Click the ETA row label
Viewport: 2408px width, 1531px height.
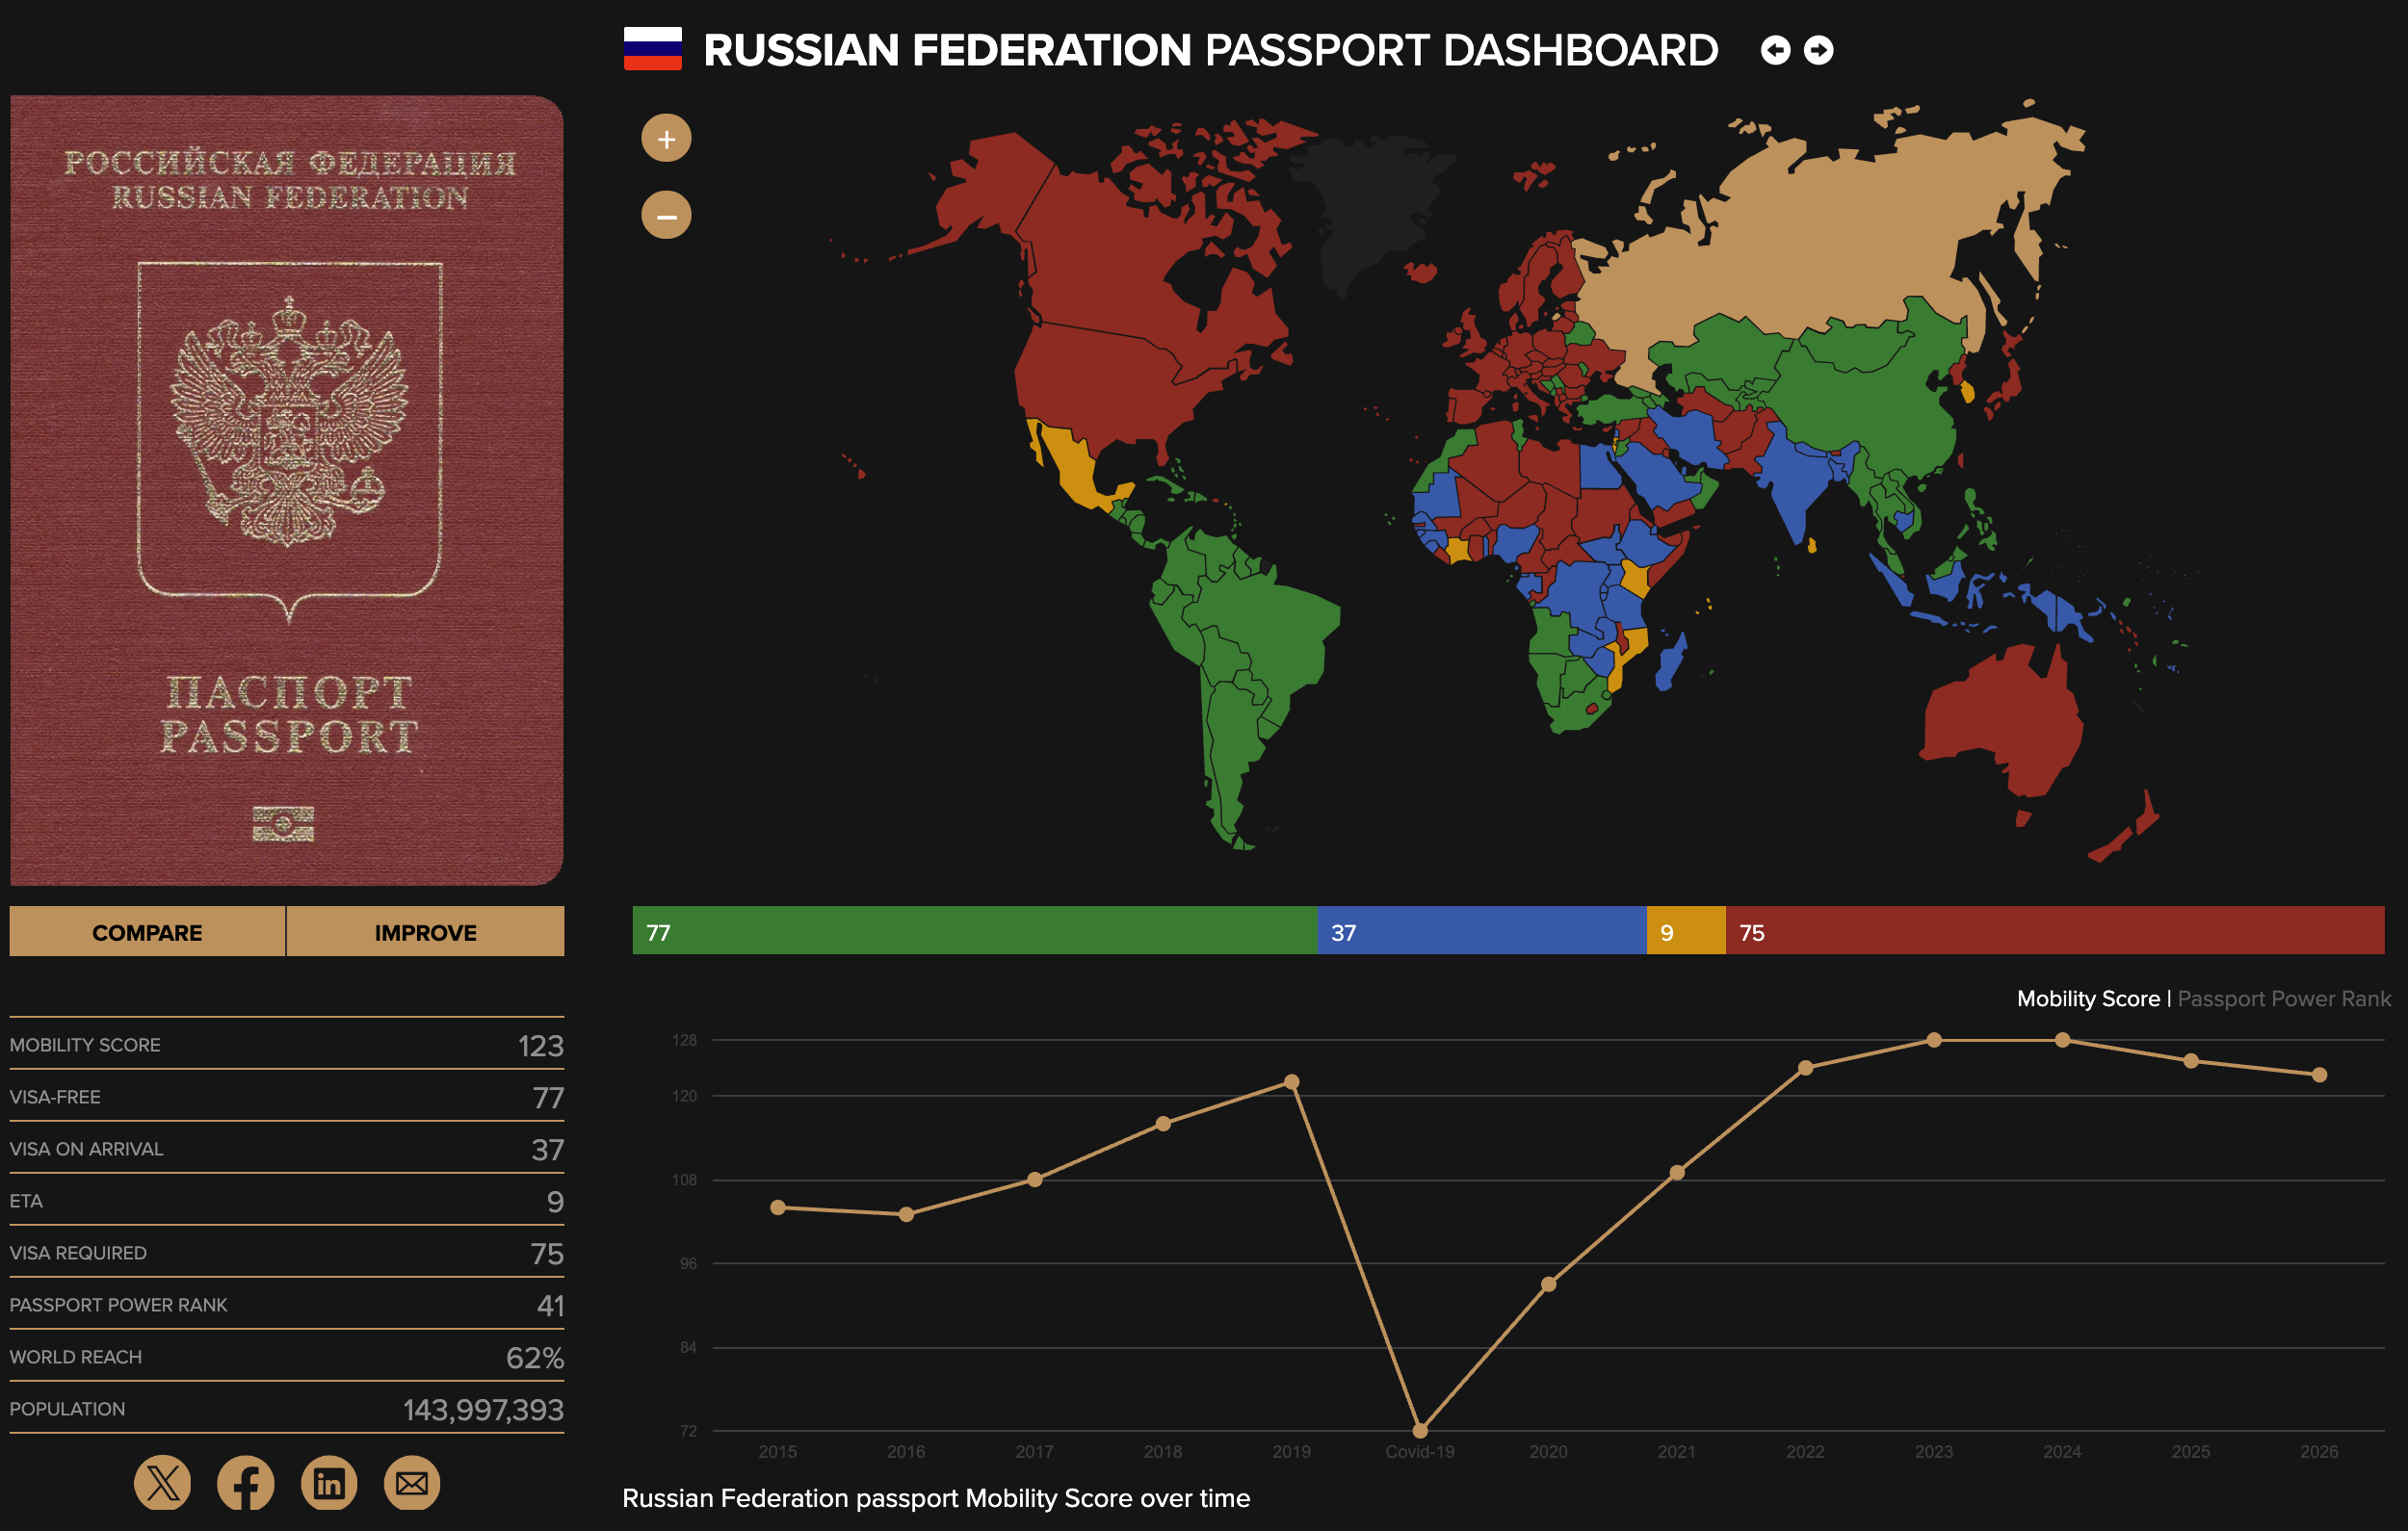point(26,1201)
